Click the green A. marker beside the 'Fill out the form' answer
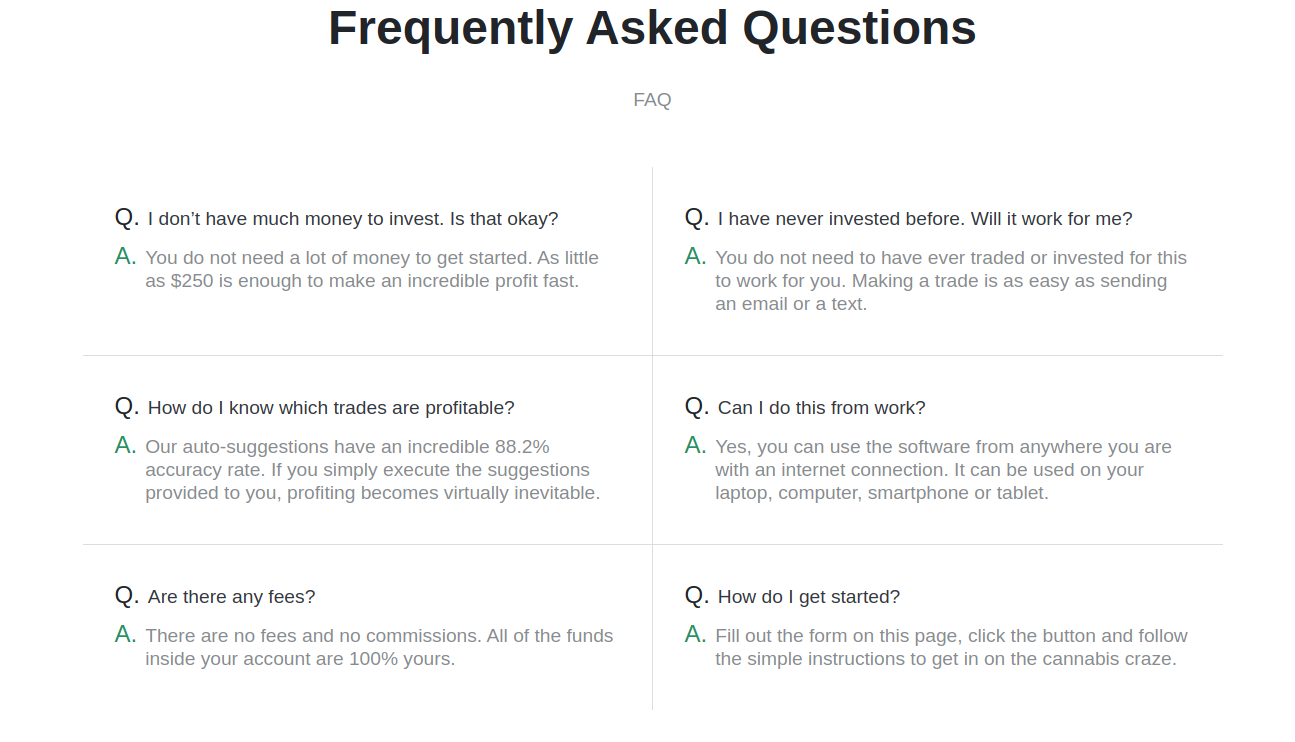This screenshot has width=1295, height=742. 696,634
